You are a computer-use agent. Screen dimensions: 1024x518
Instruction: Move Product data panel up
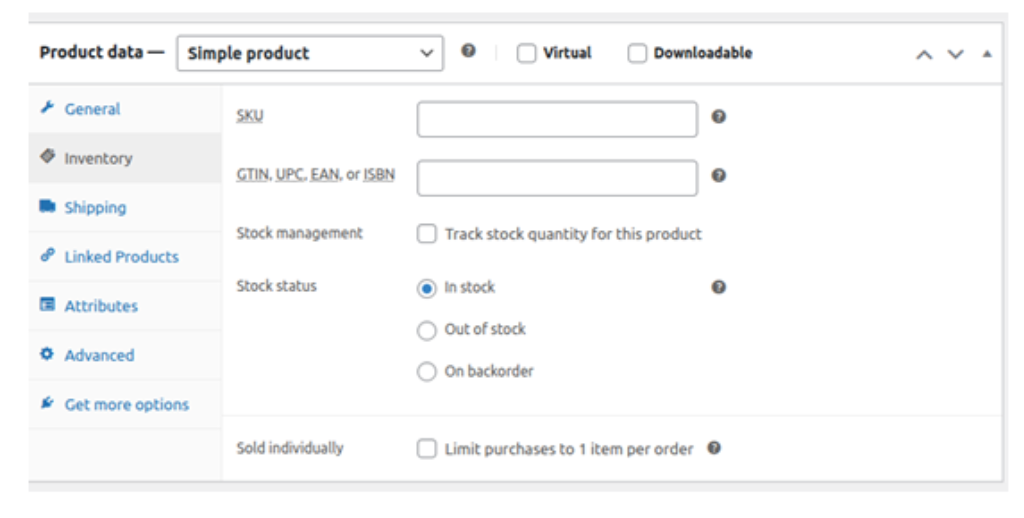click(x=923, y=54)
